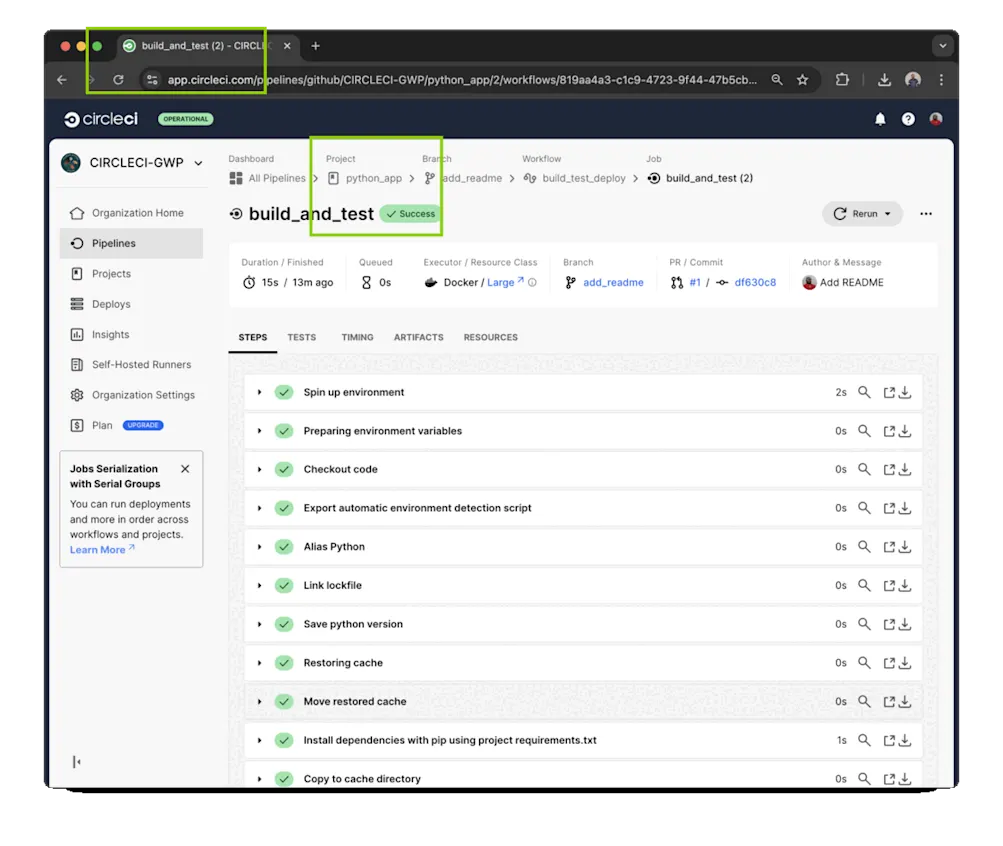Go to All Pipelines breadcrumb
Viewport: 1003px width, 846px height.
coord(267,178)
